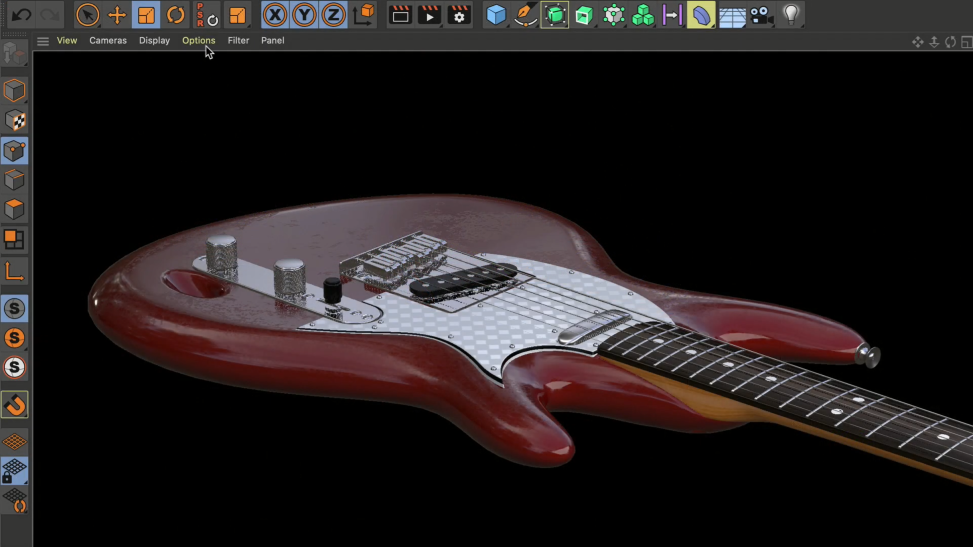The height and width of the screenshot is (547, 973).
Task: Open the Subdivision Surface generators icon
Action: [x=555, y=15]
